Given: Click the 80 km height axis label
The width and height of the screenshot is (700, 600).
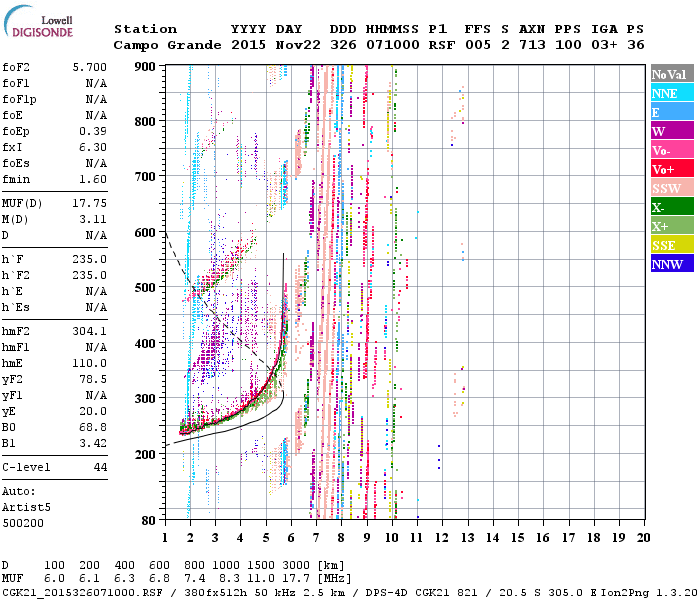Looking at the screenshot, I should (x=149, y=521).
